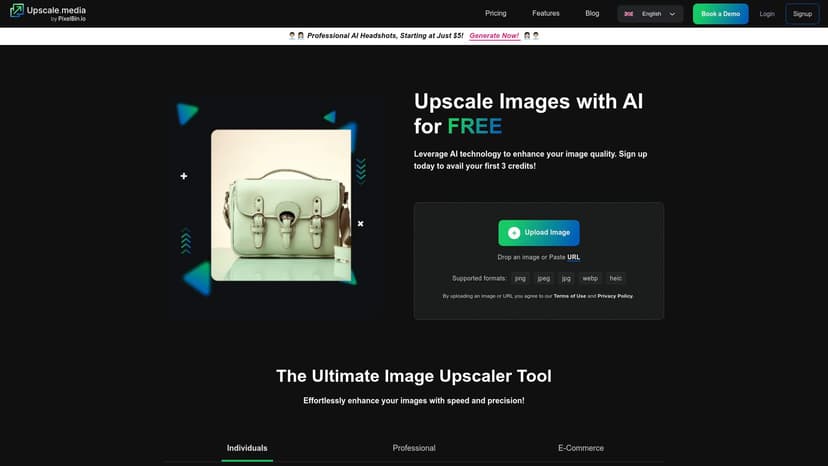The image size is (828, 466).
Task: Switch to the E-Commerce tab
Action: (x=581, y=448)
